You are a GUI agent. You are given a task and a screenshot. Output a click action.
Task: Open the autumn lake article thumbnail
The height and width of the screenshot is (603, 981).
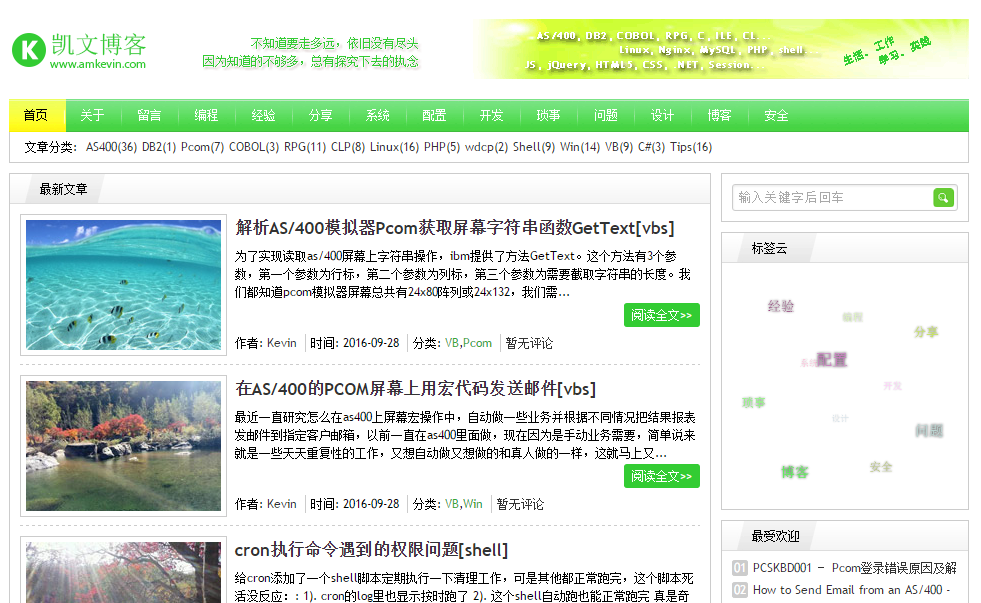(123, 446)
